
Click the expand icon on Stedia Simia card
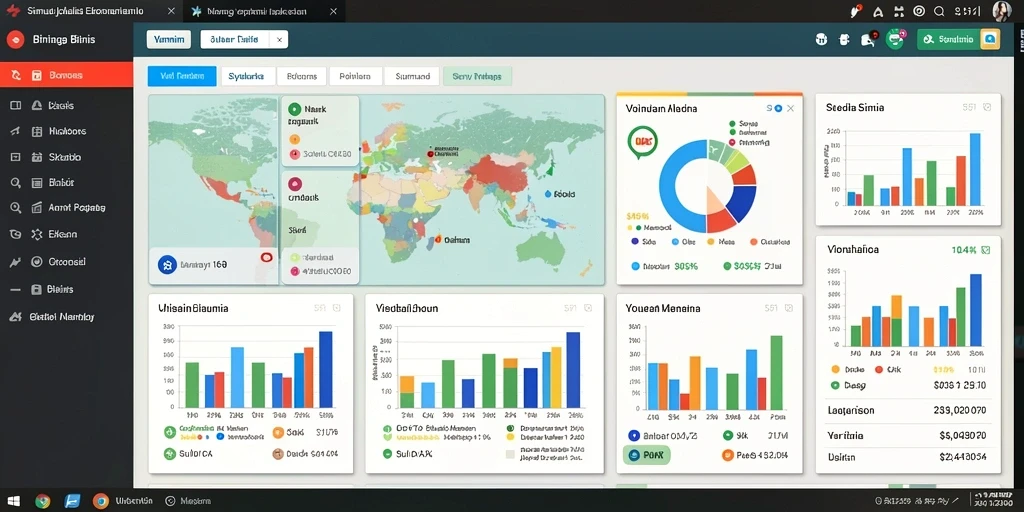click(987, 106)
